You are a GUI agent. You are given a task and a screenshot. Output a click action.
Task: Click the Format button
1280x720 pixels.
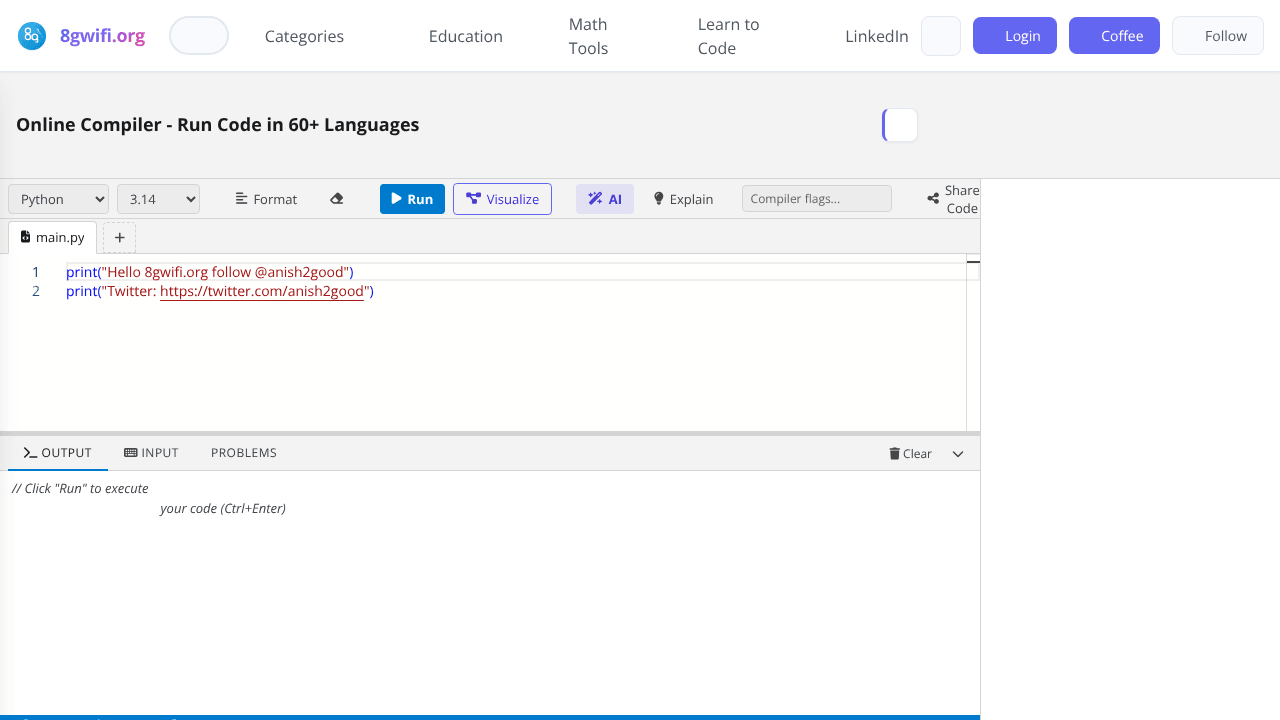pyautogui.click(x=266, y=199)
